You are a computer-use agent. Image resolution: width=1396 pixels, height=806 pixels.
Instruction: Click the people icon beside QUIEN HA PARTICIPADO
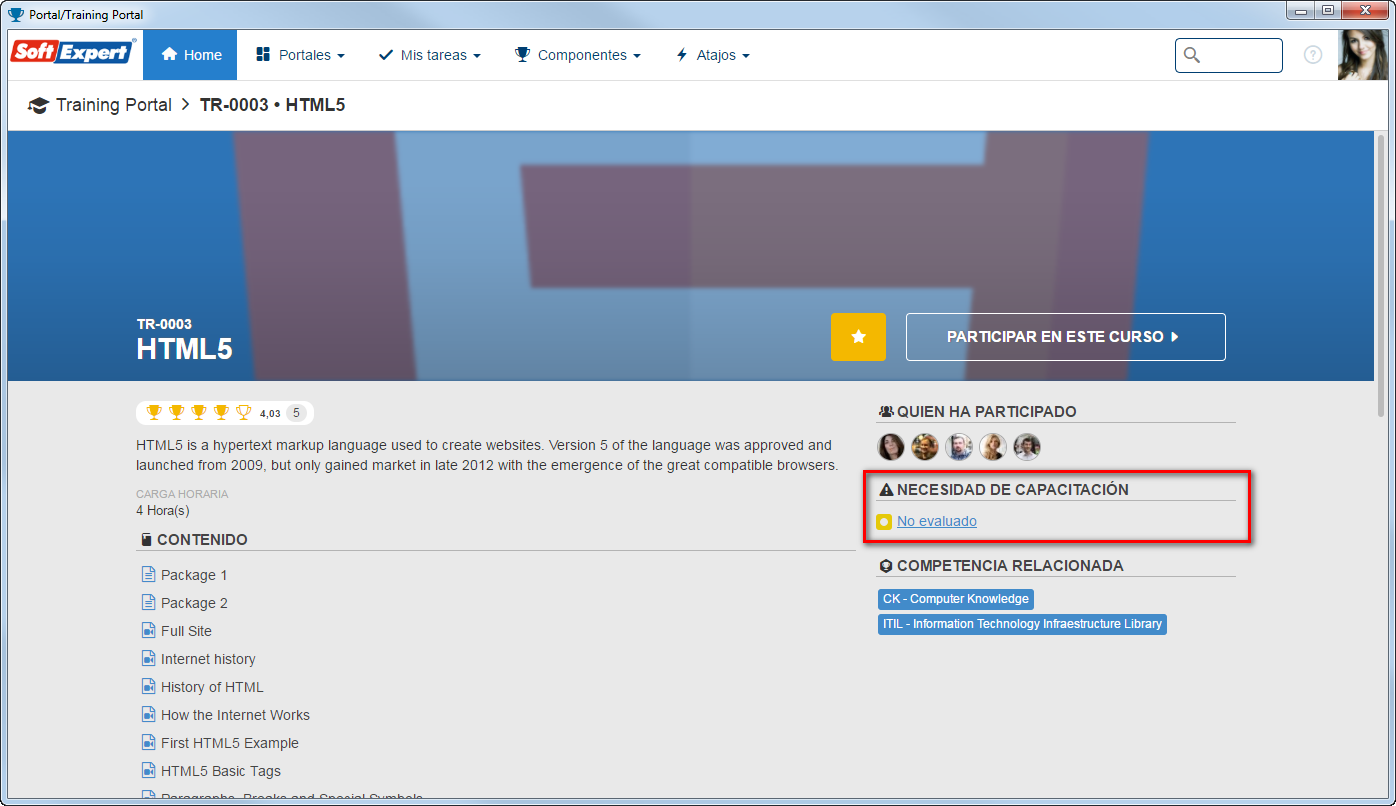[x=885, y=411]
